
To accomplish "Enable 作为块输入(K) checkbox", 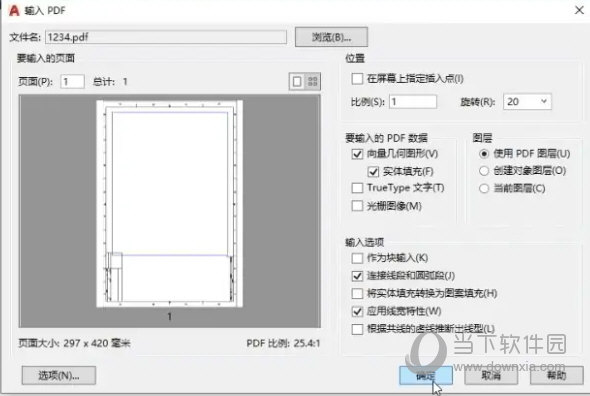I will (357, 258).
